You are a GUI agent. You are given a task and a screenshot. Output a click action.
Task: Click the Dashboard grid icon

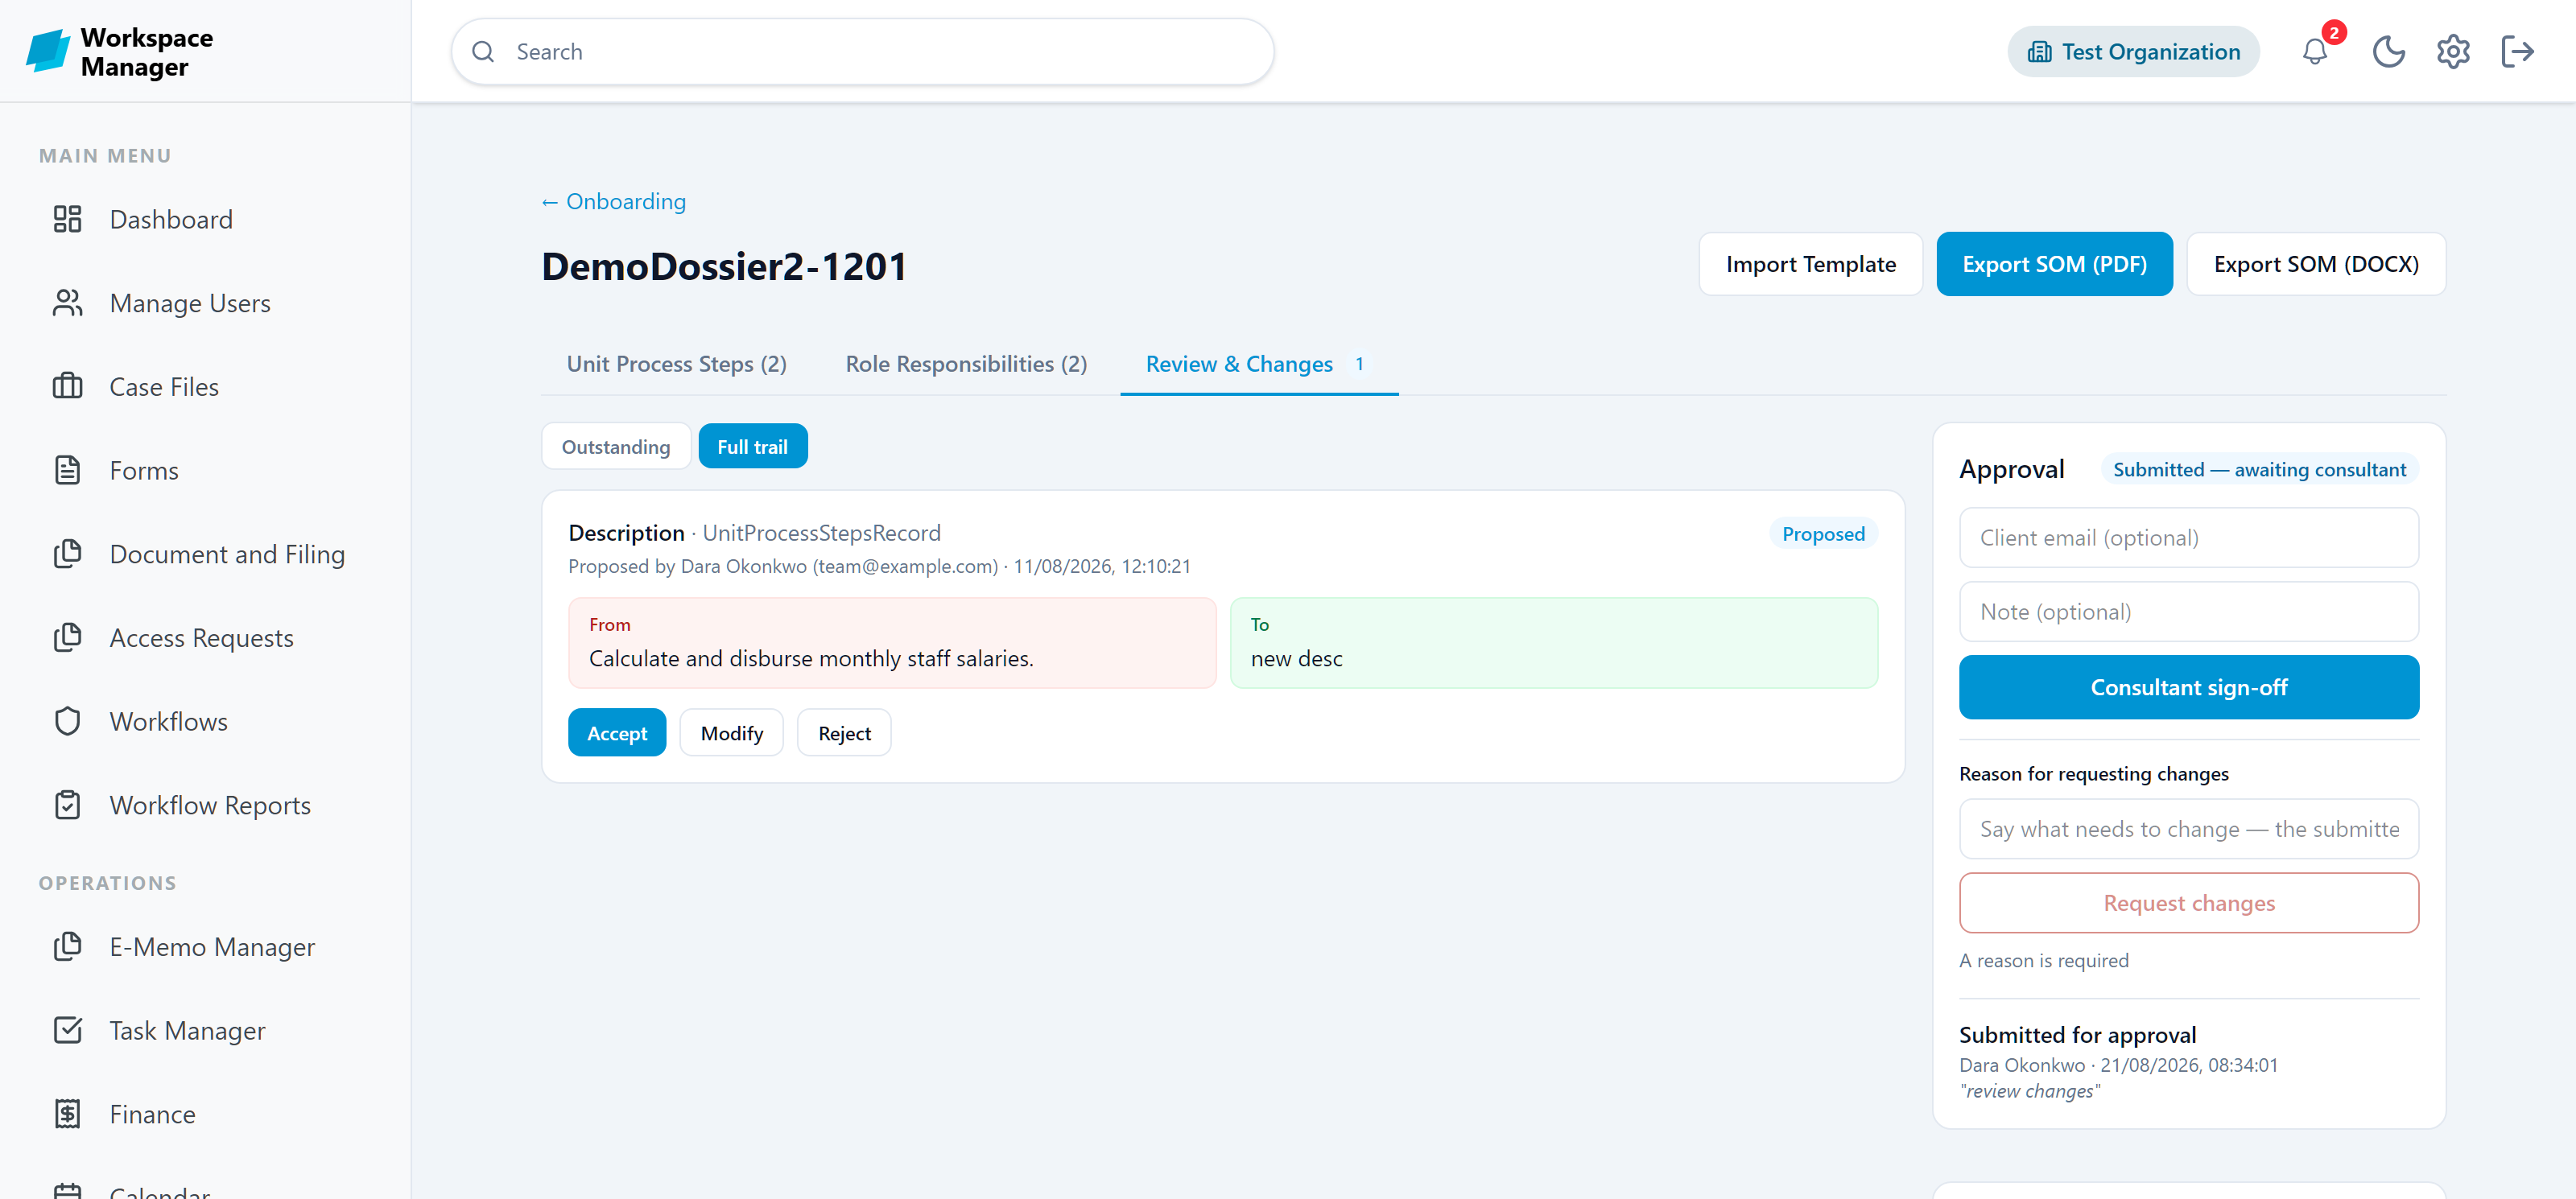tap(67, 219)
